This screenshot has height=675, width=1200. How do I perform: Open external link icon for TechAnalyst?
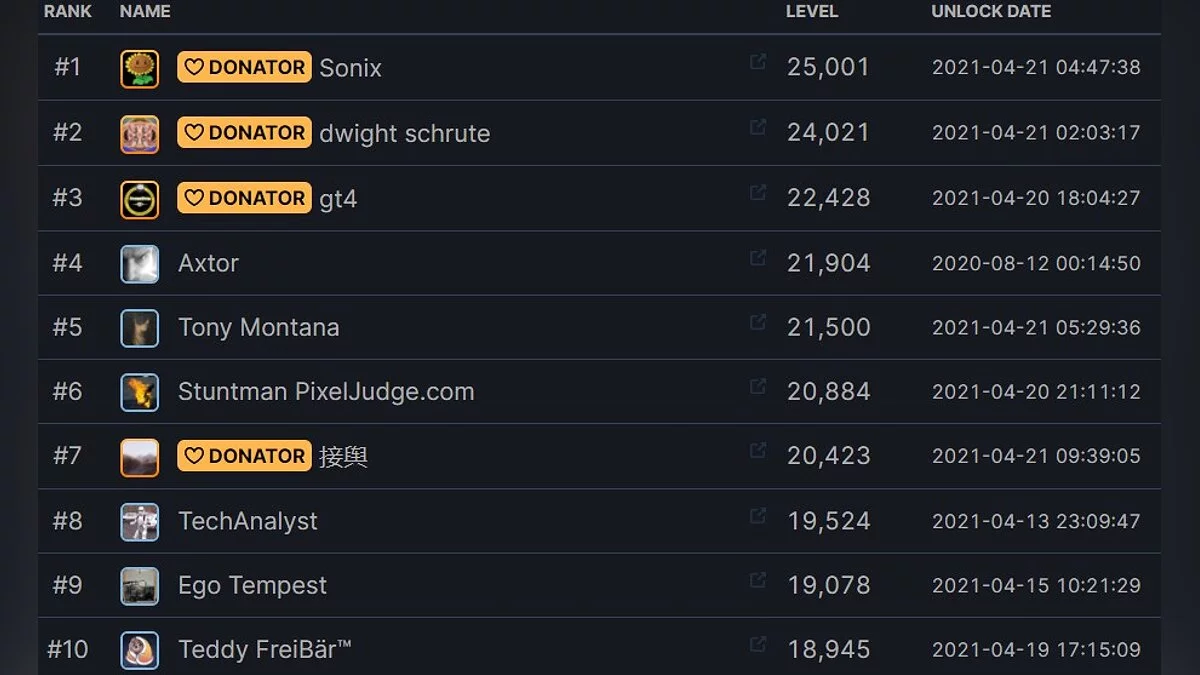758,516
